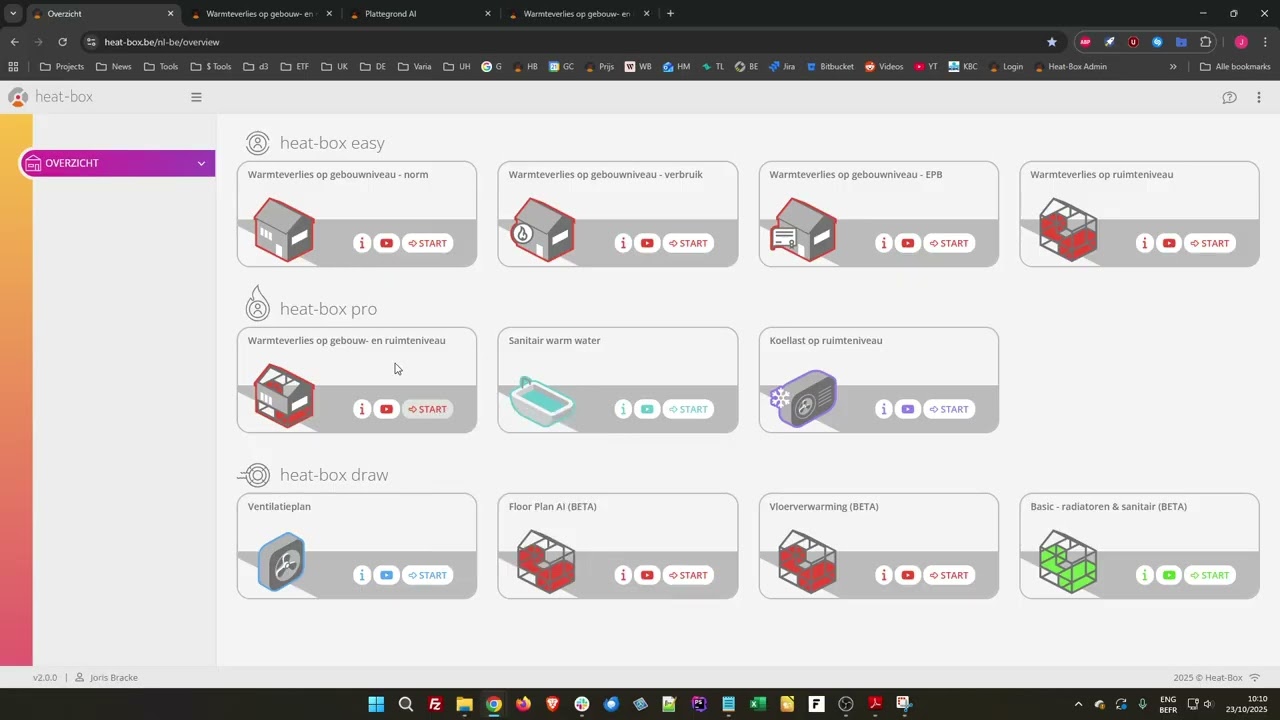Play YouTube video for Warmteverlies op ruimteniveau
This screenshot has height=720, width=1280.
[1169, 243]
